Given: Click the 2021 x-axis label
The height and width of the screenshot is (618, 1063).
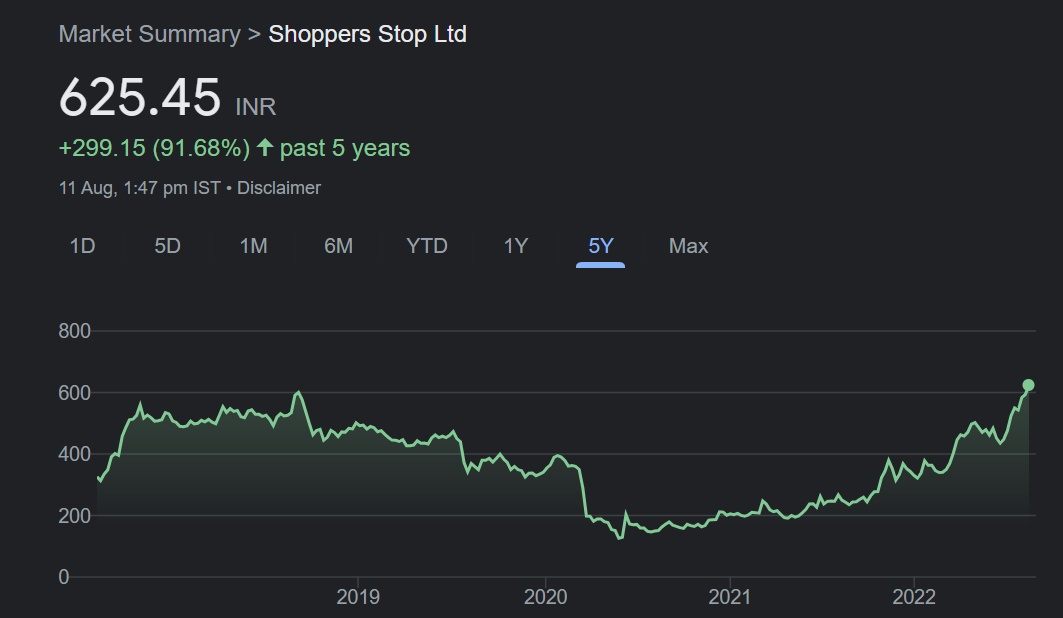Looking at the screenshot, I should [730, 597].
